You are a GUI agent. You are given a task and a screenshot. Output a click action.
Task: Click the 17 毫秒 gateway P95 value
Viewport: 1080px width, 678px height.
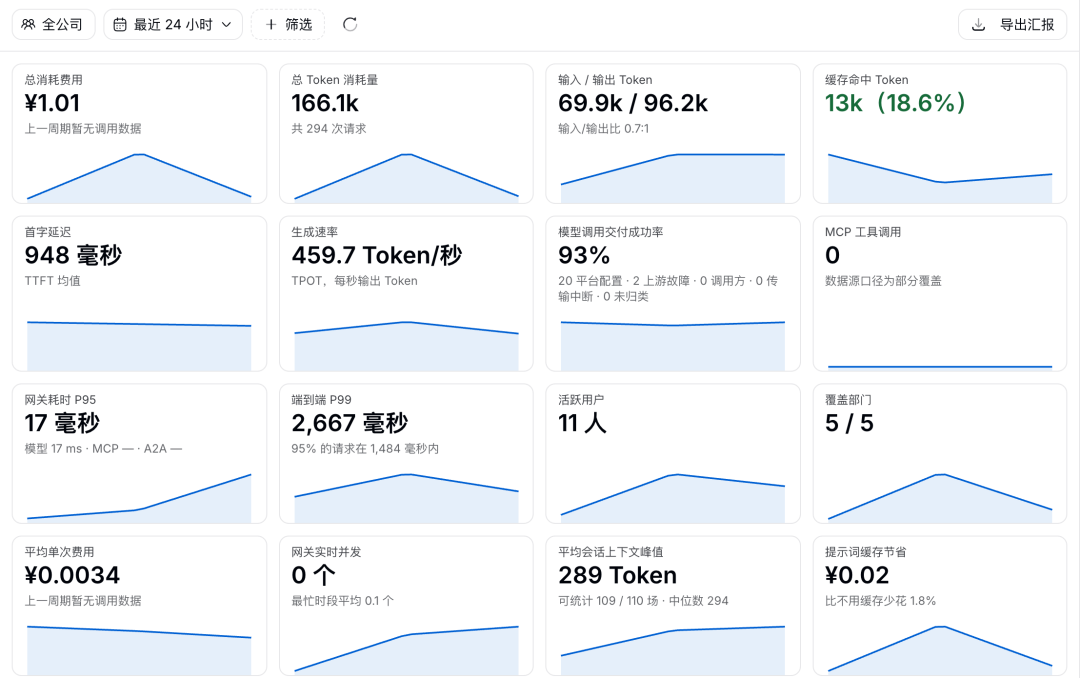tap(62, 423)
